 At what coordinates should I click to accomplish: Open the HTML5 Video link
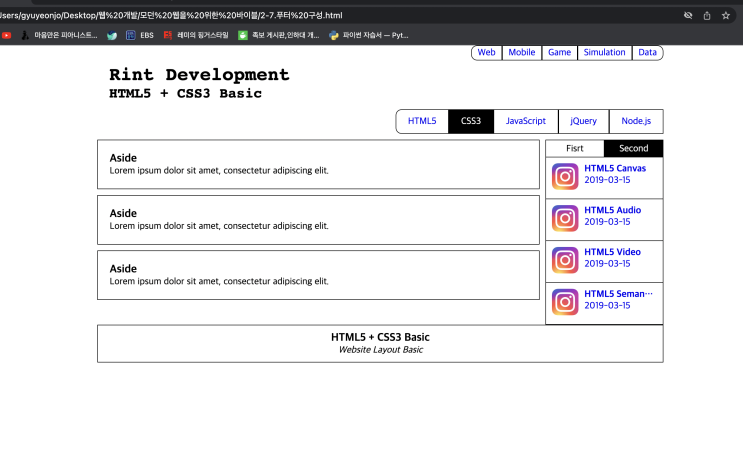[x=612, y=252]
